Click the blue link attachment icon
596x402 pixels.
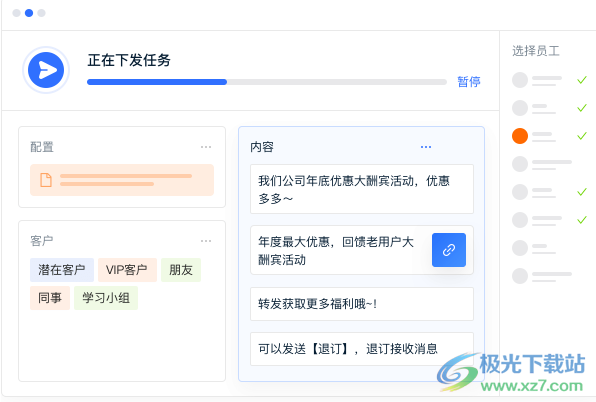[x=449, y=250]
